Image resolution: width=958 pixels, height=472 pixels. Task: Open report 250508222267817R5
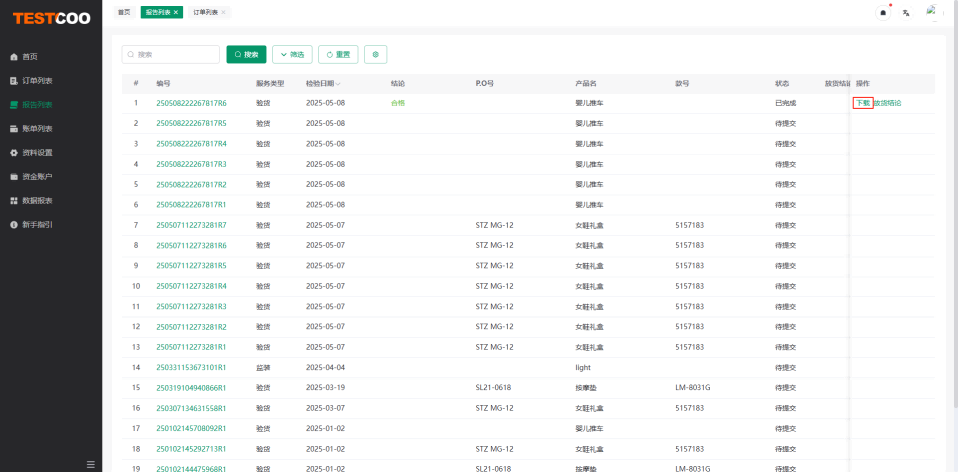coord(191,123)
